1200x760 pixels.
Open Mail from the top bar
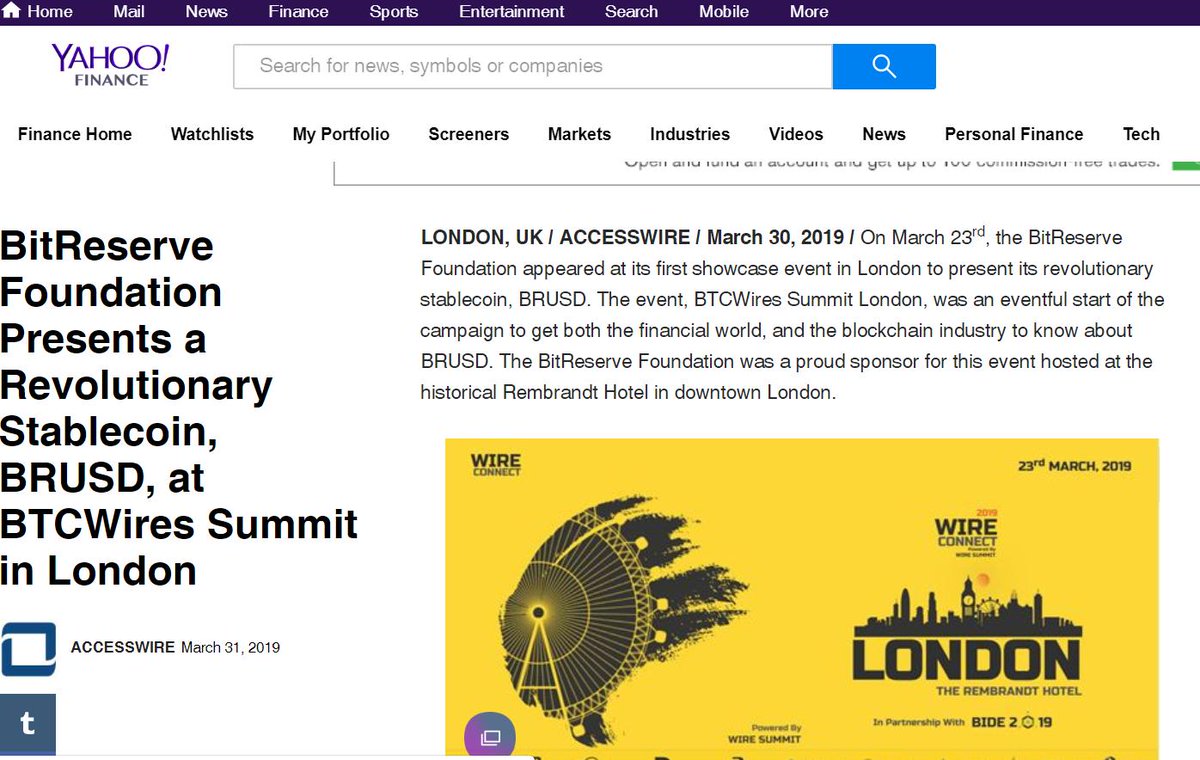tap(128, 12)
